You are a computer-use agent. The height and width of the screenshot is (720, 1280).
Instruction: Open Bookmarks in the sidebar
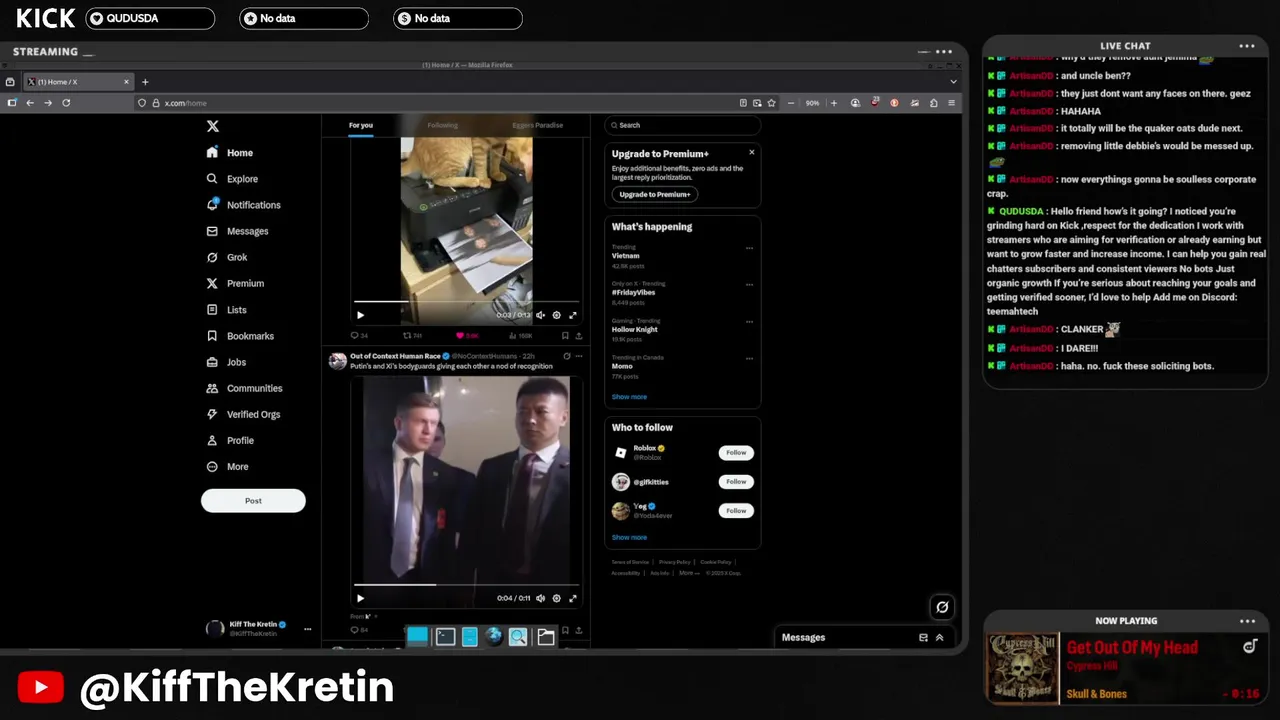click(240, 336)
